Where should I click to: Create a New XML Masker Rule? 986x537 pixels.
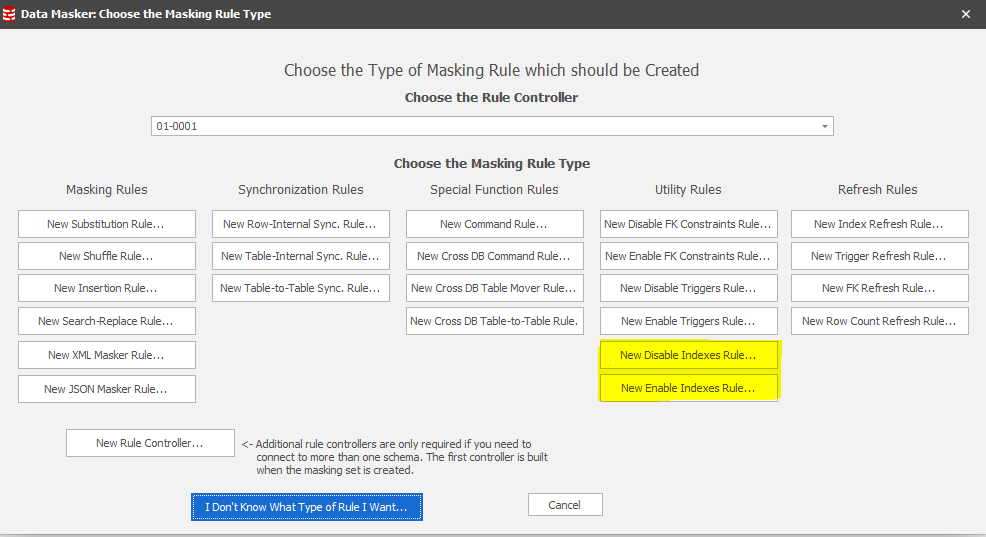[106, 355]
